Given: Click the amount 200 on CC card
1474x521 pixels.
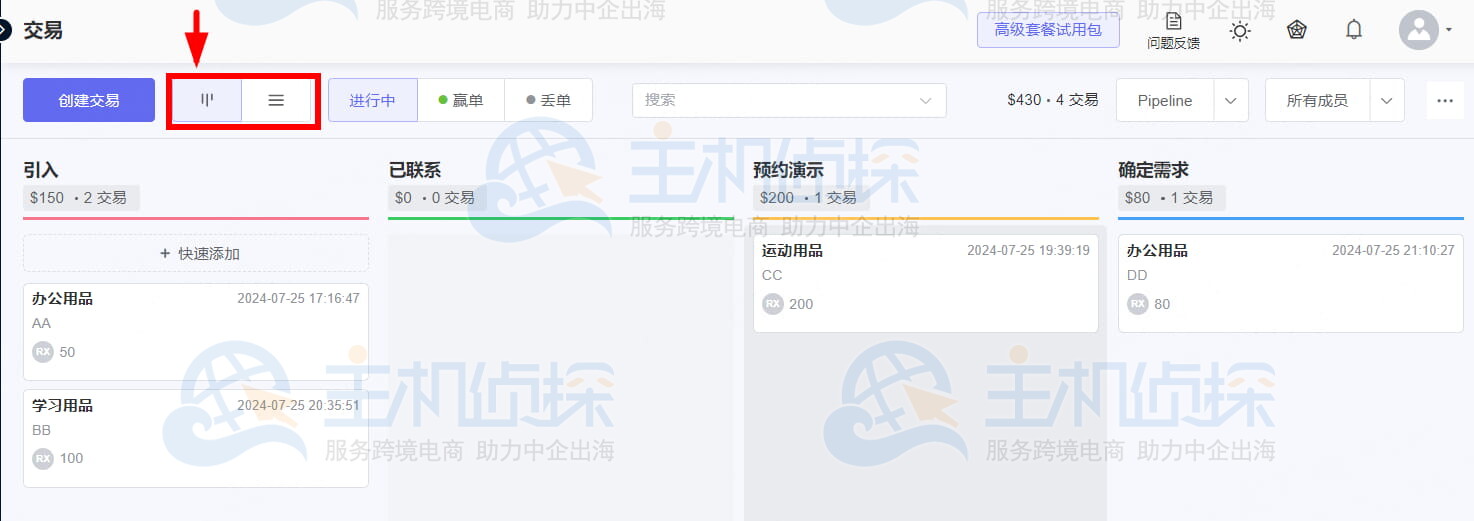Looking at the screenshot, I should 801,304.
